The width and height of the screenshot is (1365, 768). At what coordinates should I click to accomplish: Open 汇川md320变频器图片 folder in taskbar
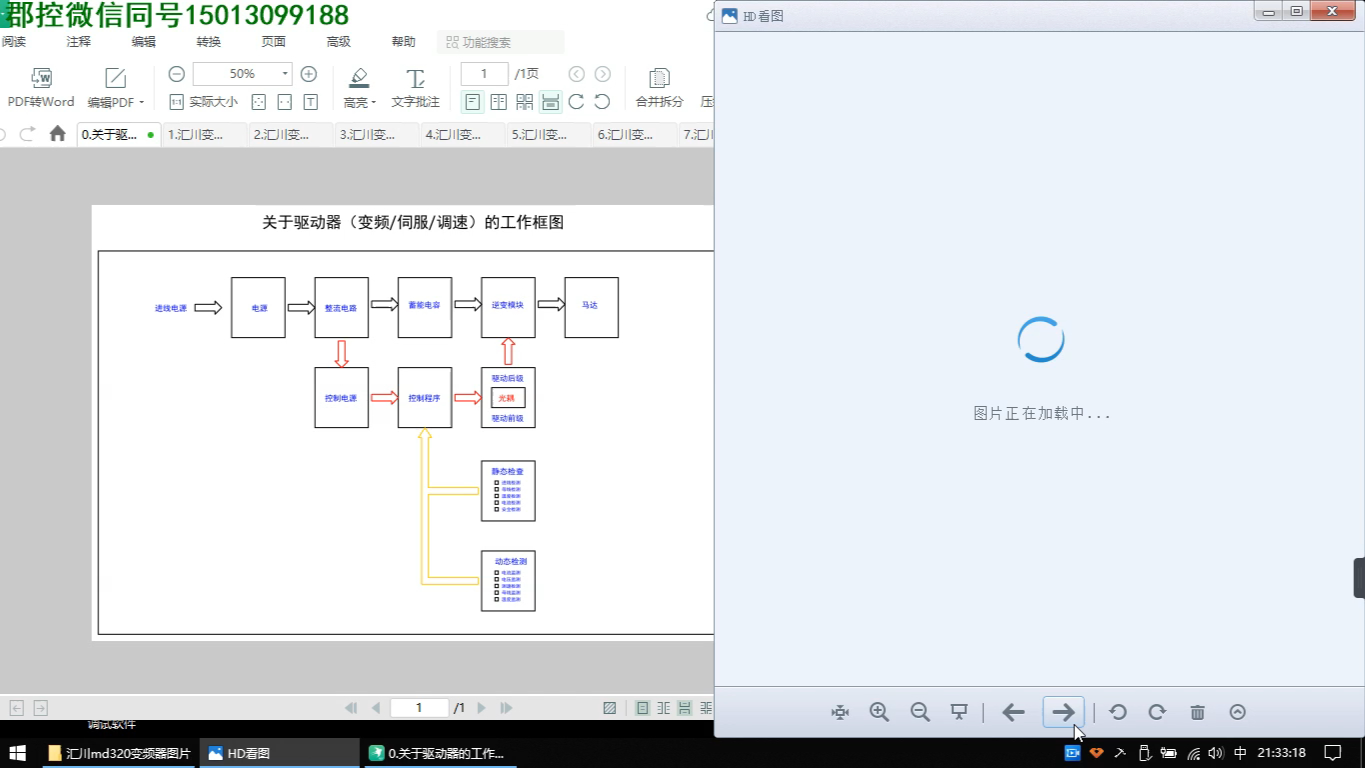click(x=120, y=753)
